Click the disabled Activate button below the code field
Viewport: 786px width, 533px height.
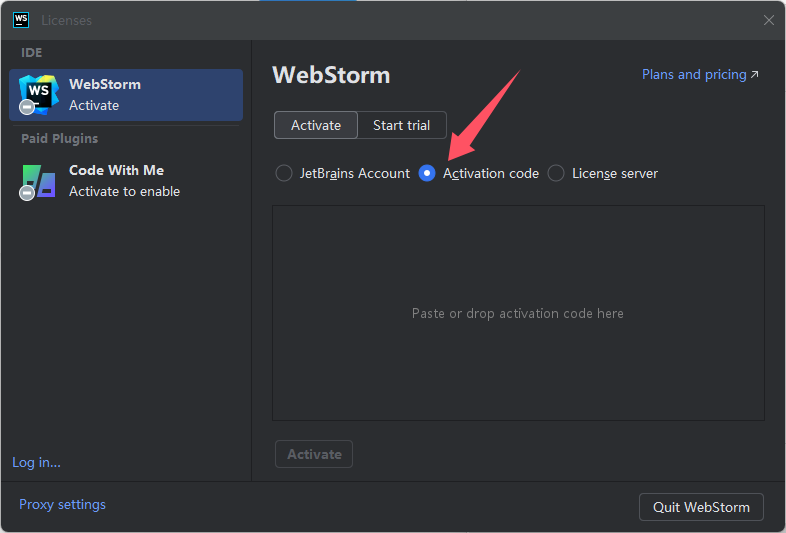314,454
